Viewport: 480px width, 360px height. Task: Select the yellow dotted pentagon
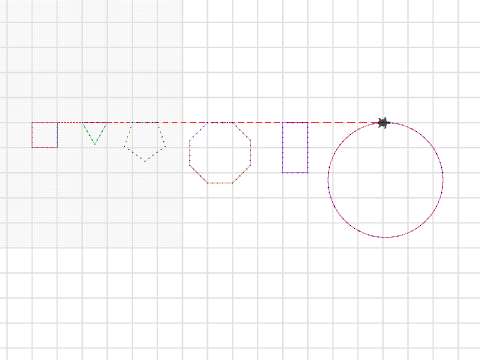[145, 142]
